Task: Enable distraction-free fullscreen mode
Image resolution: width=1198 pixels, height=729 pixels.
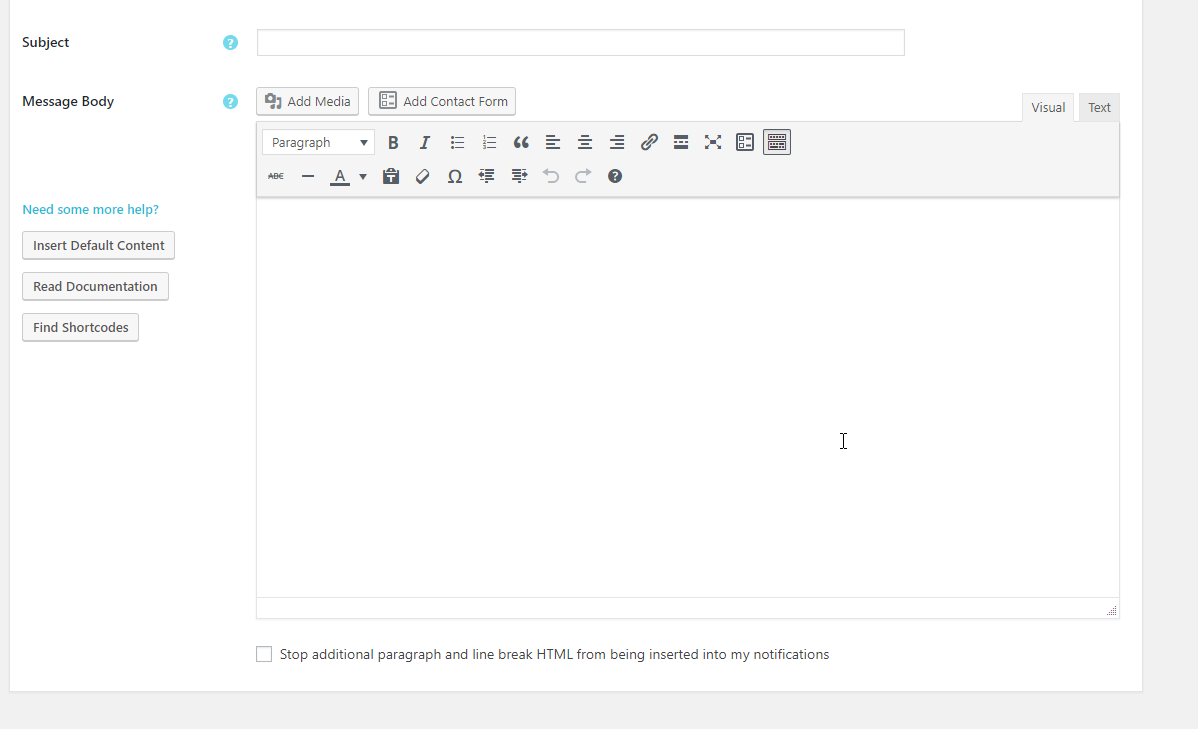Action: pyautogui.click(x=713, y=143)
